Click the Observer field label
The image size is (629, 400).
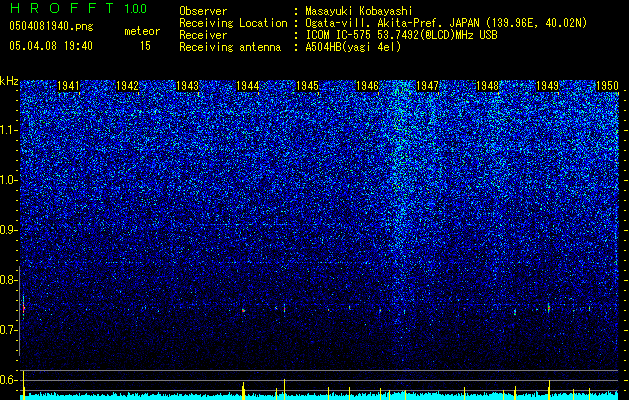pyautogui.click(x=203, y=11)
